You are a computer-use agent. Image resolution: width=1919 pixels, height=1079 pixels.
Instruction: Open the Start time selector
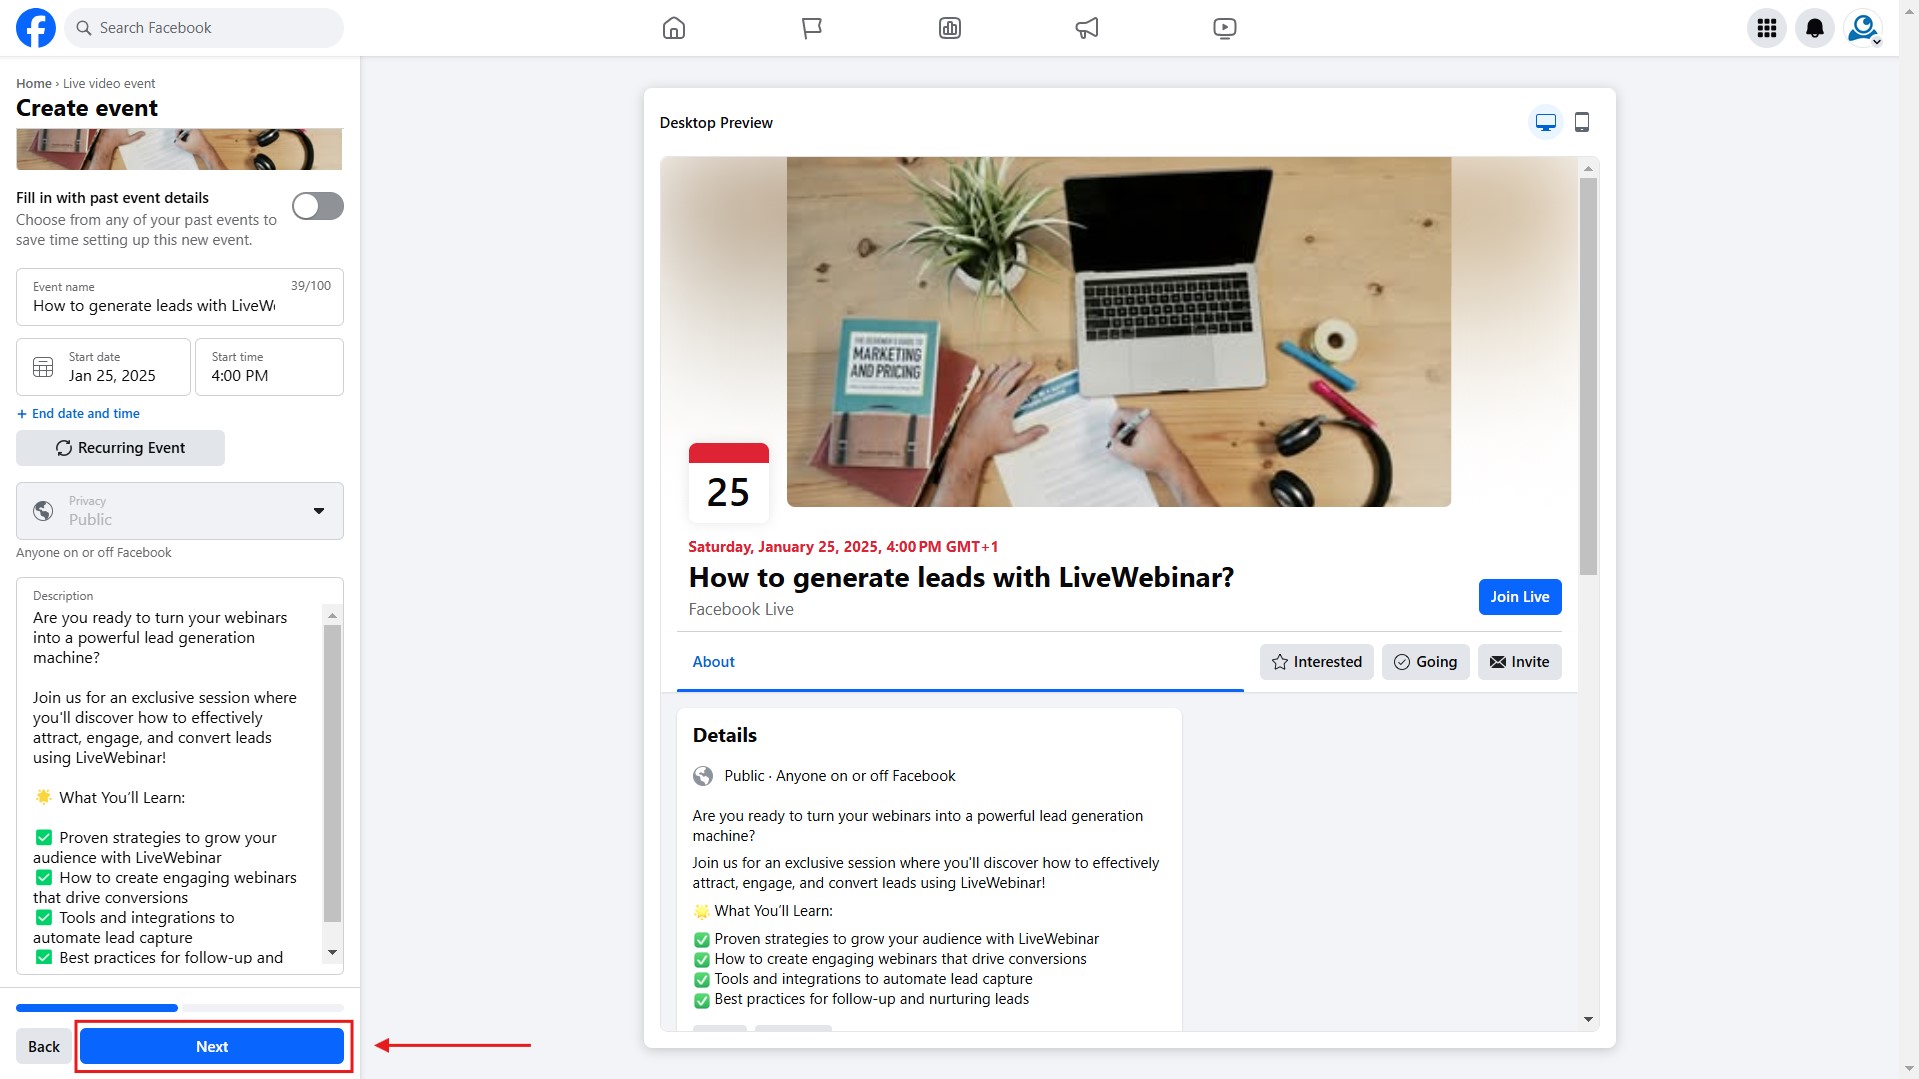(269, 367)
